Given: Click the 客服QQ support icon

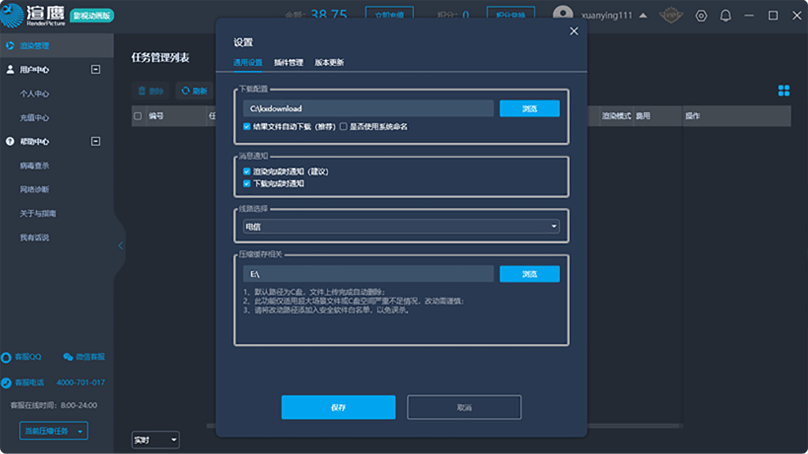Looking at the screenshot, I should tap(7, 356).
